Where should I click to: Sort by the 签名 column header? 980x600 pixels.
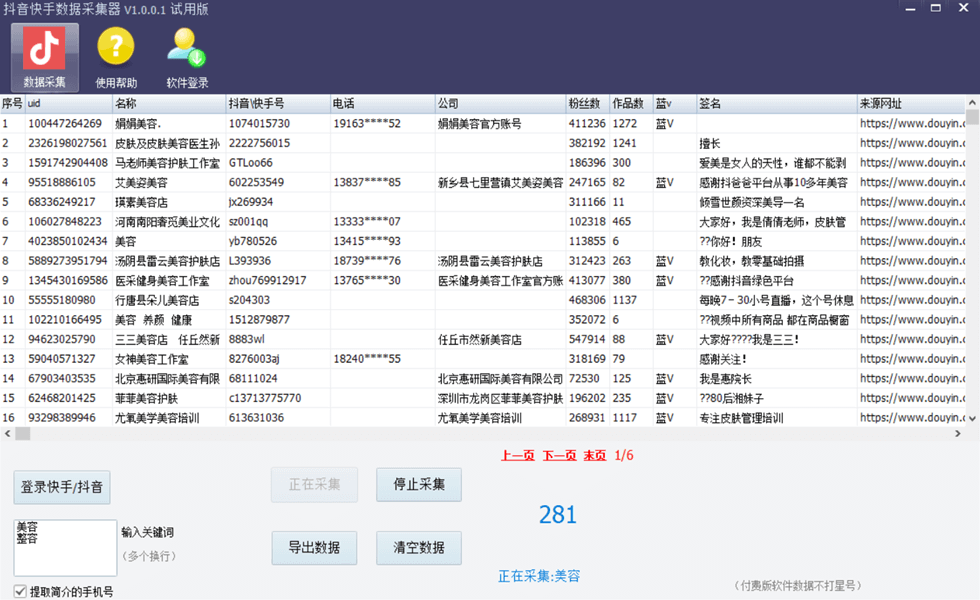tap(777, 104)
